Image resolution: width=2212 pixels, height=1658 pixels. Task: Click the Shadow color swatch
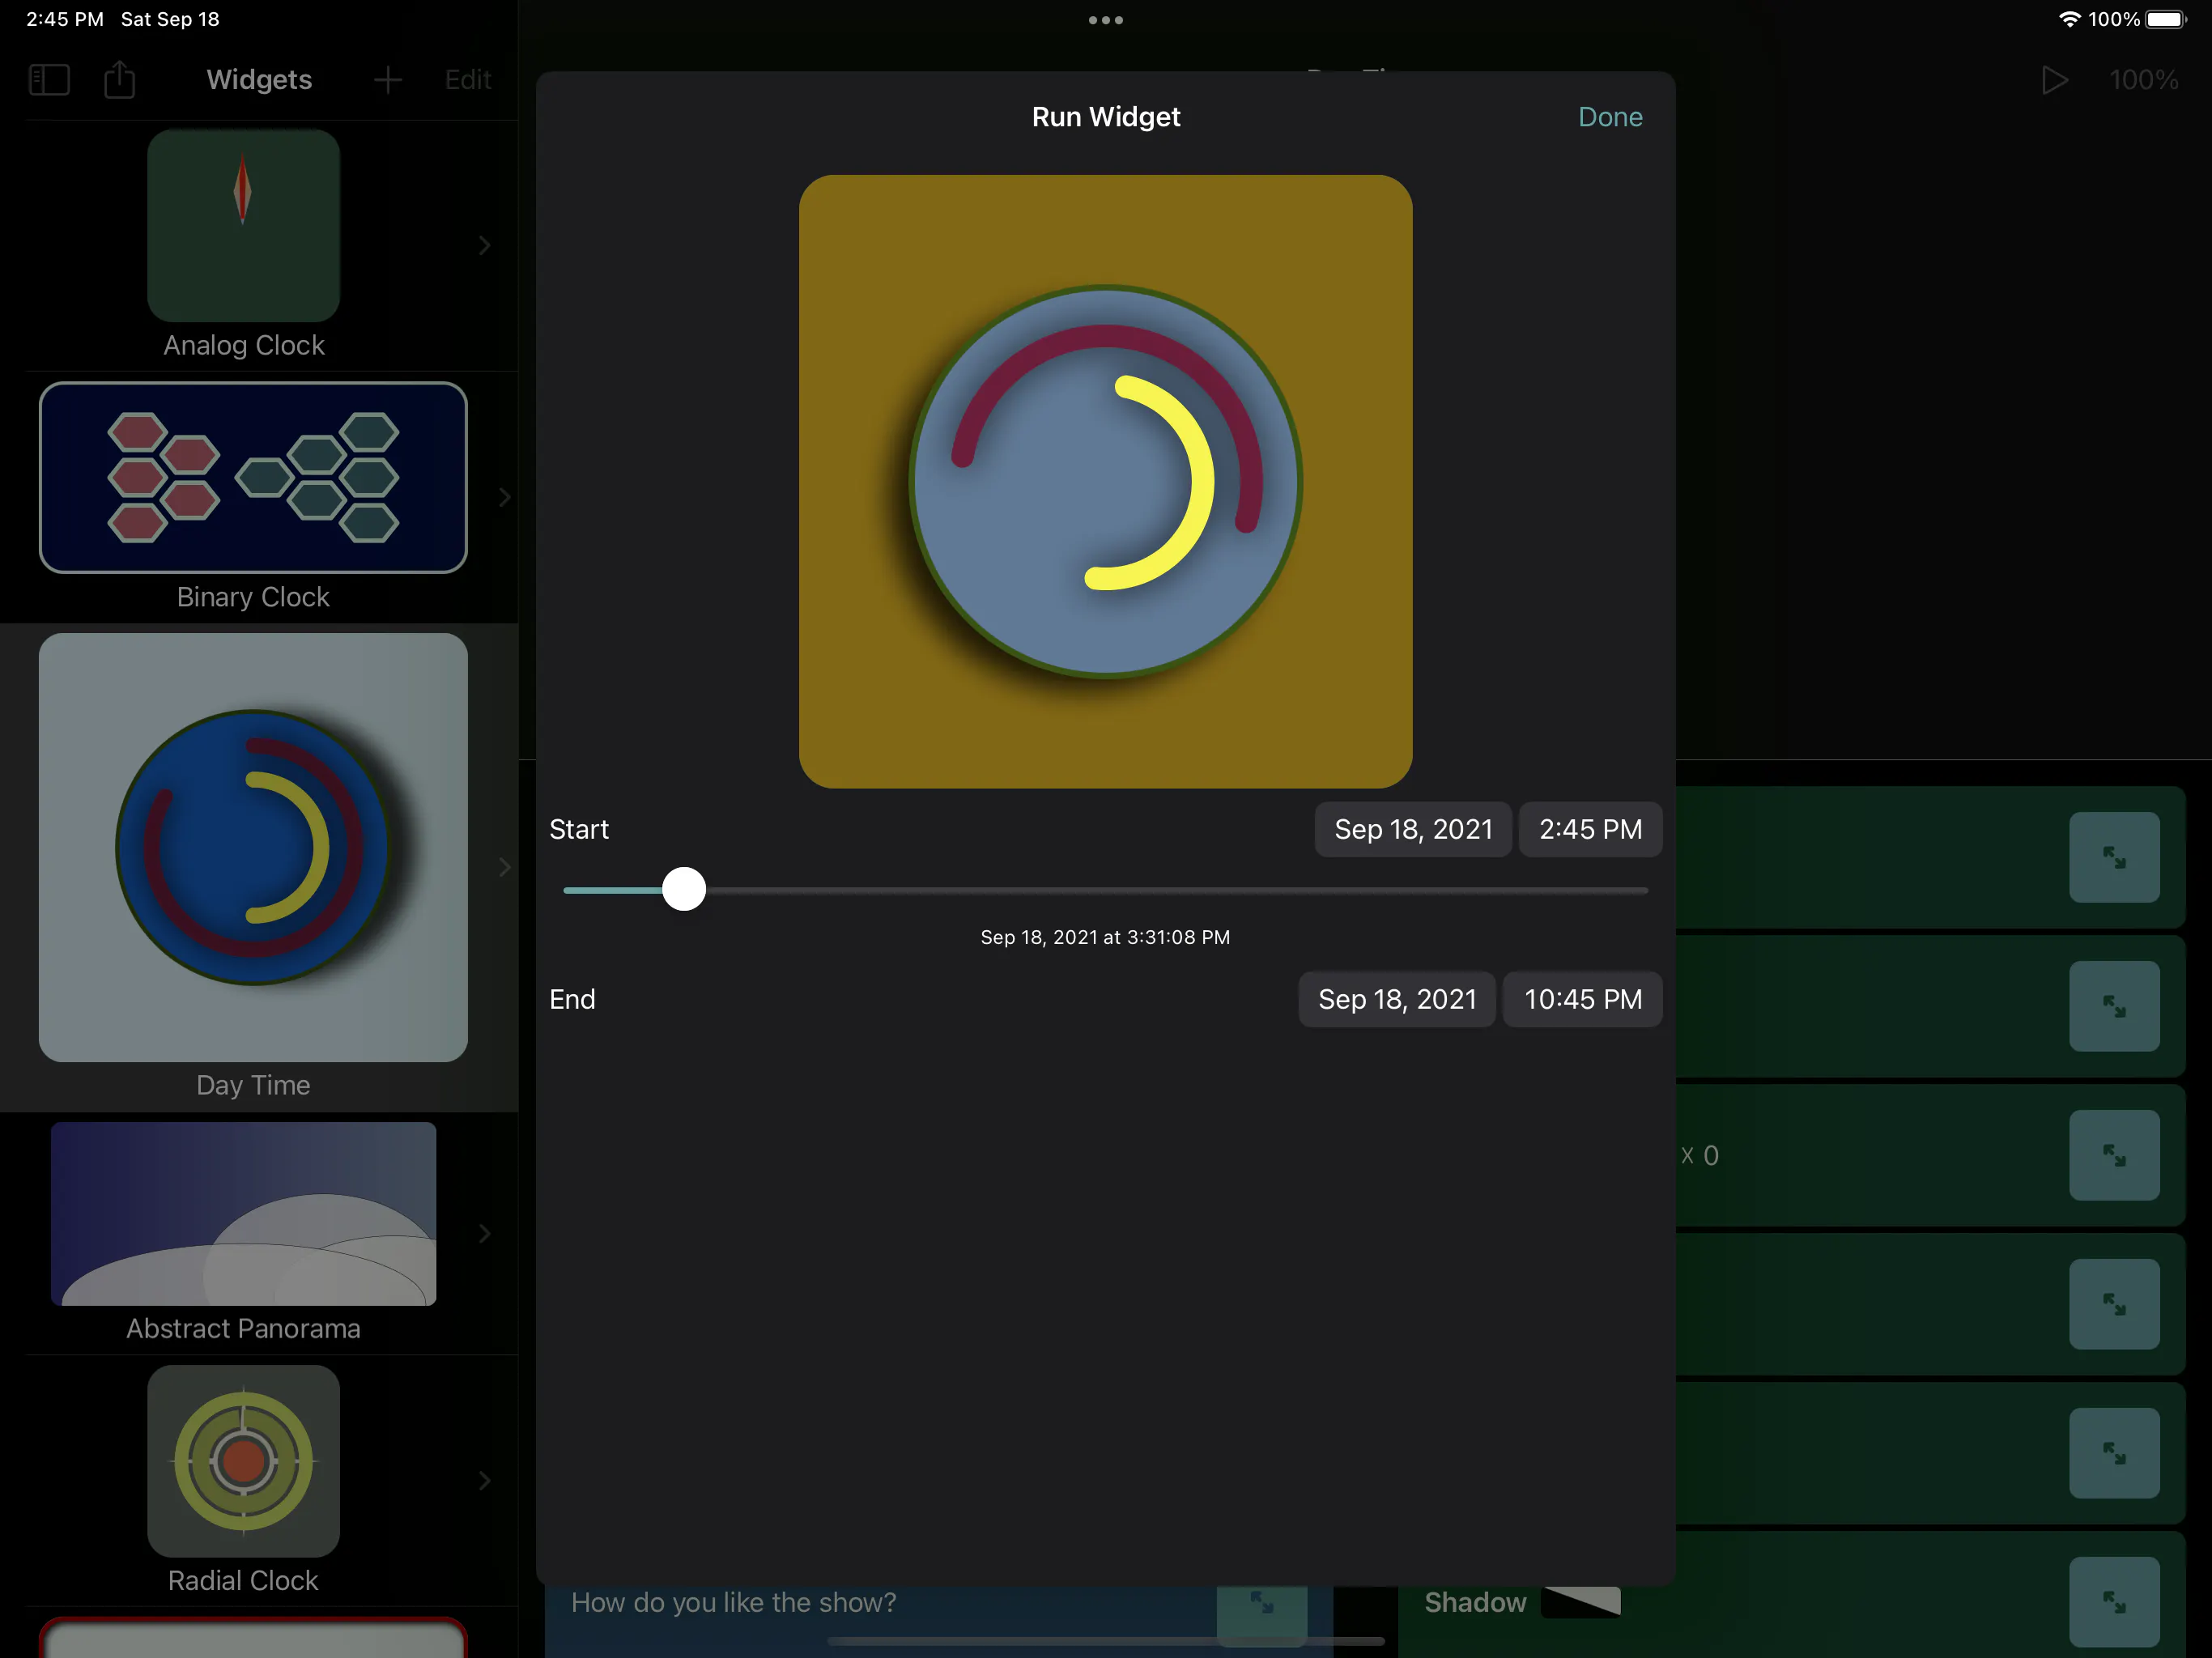1581,1602
